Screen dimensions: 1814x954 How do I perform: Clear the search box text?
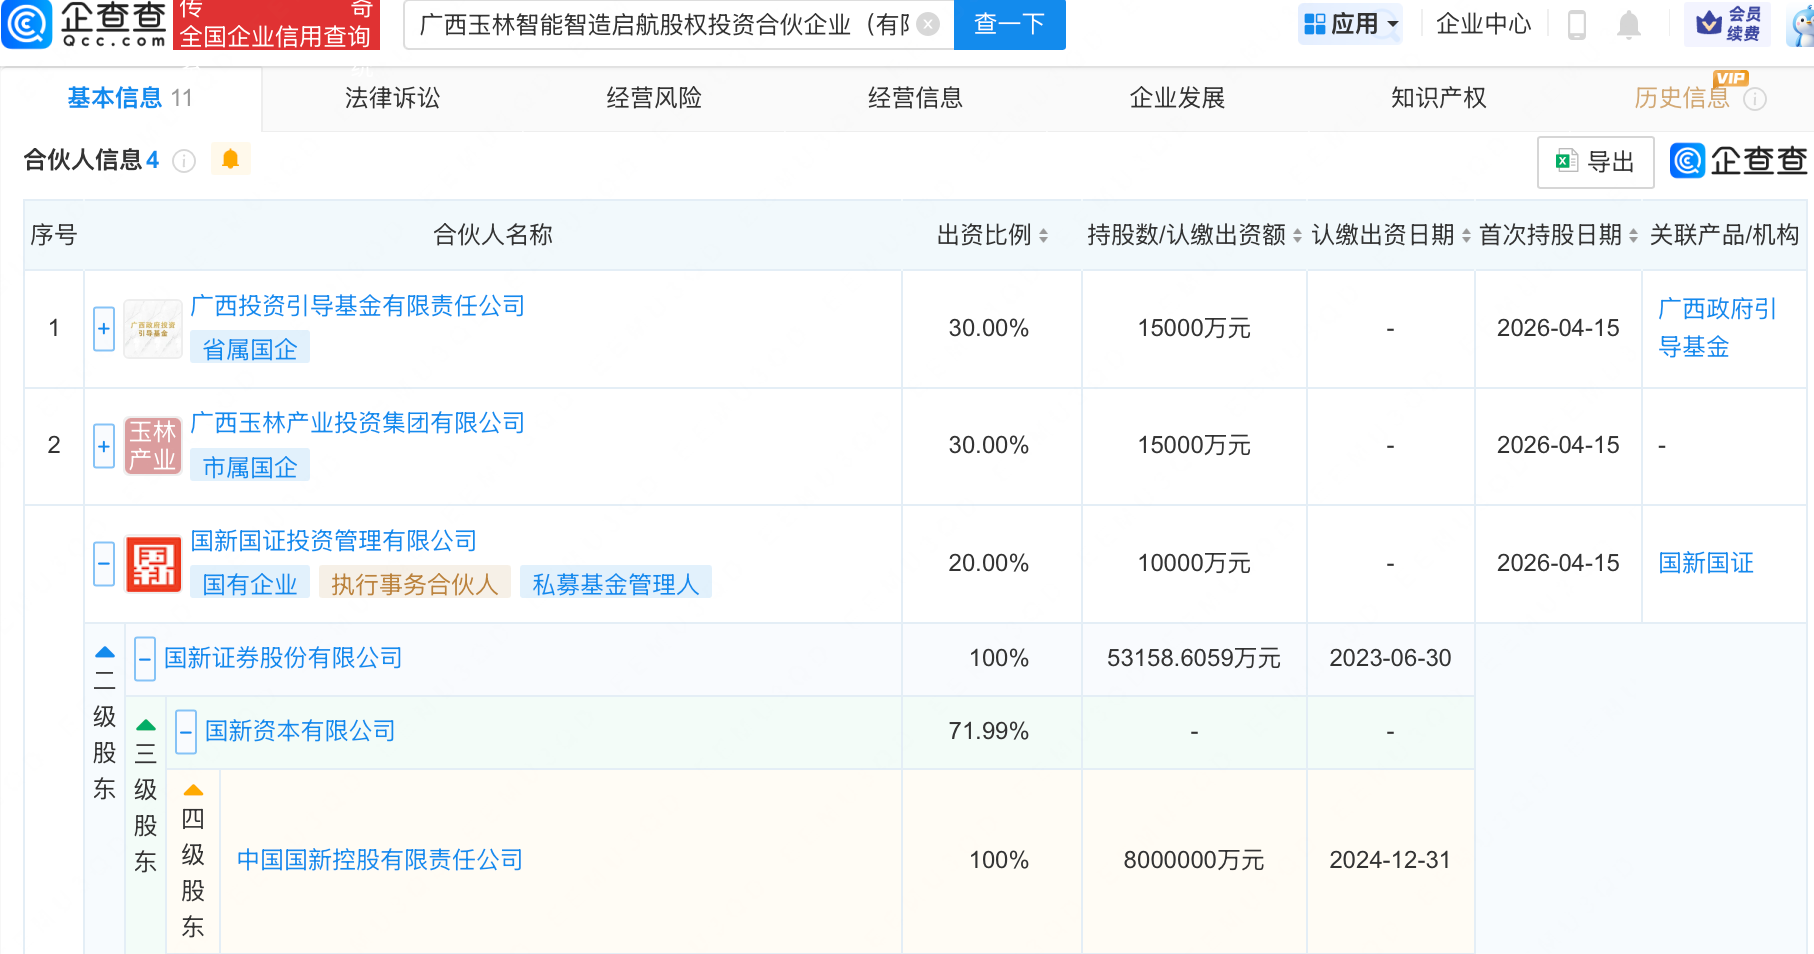tap(928, 24)
